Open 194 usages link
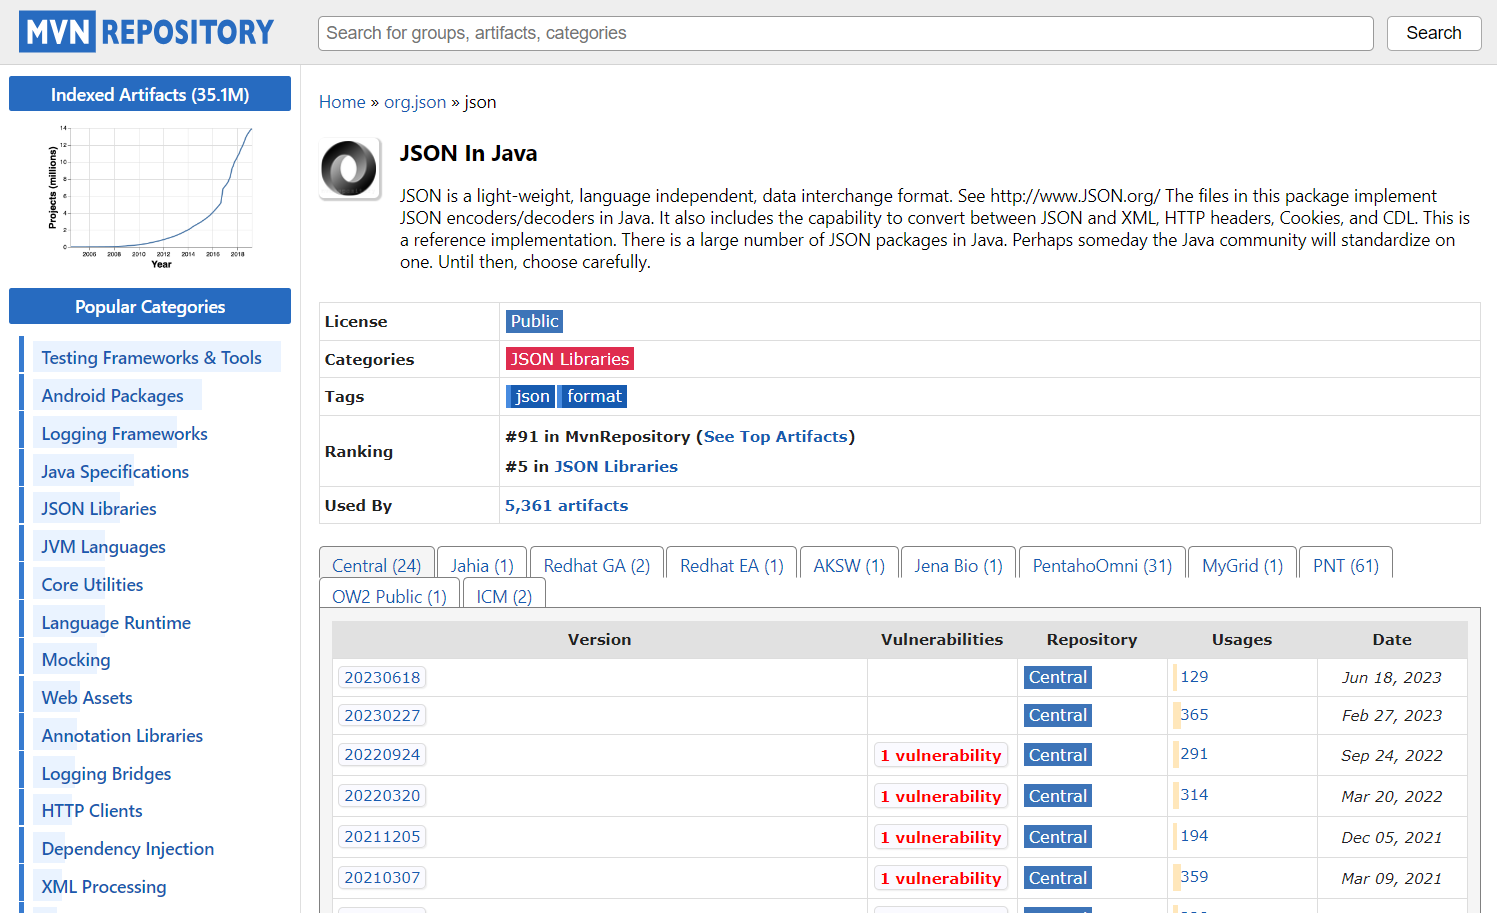This screenshot has height=913, width=1497. point(1194,836)
